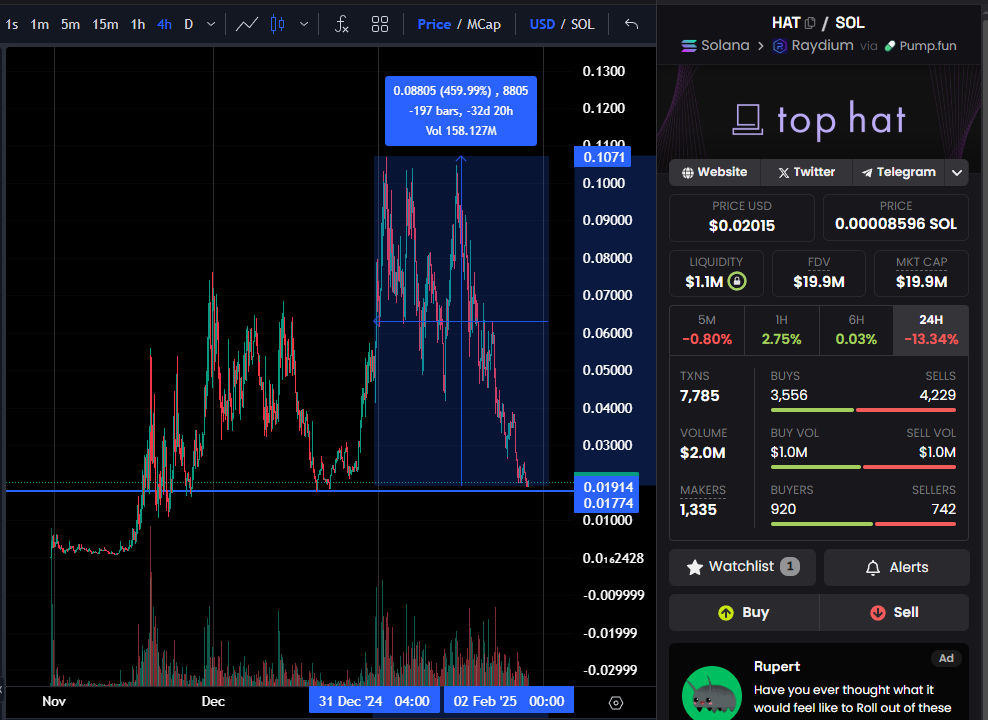Select the D daily timeframe

[x=188, y=25]
